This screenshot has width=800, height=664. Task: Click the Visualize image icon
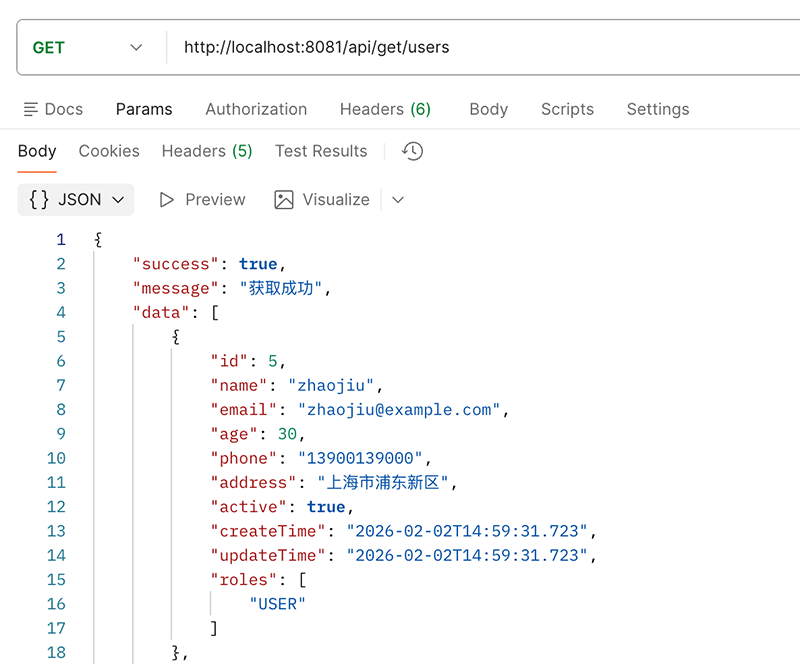[x=284, y=200]
